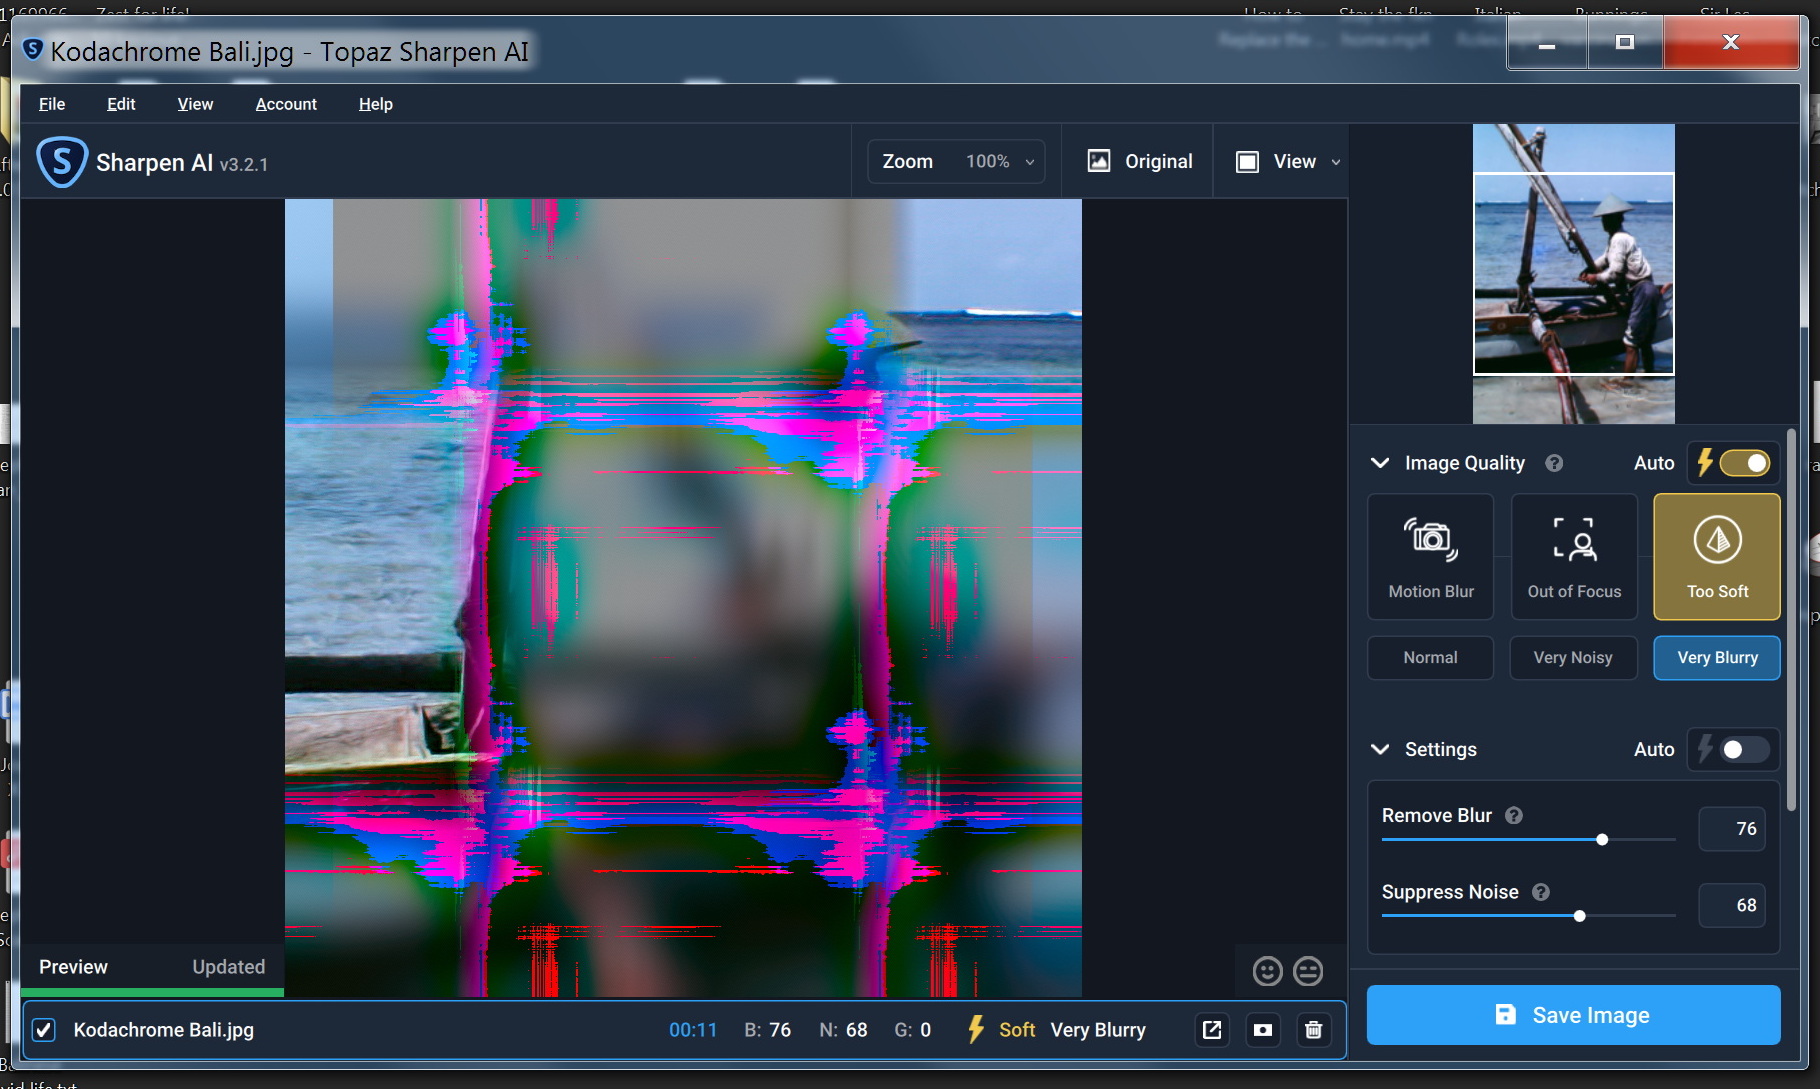Click the happy face feedback icon
This screenshot has height=1089, width=1820.
pyautogui.click(x=1267, y=971)
